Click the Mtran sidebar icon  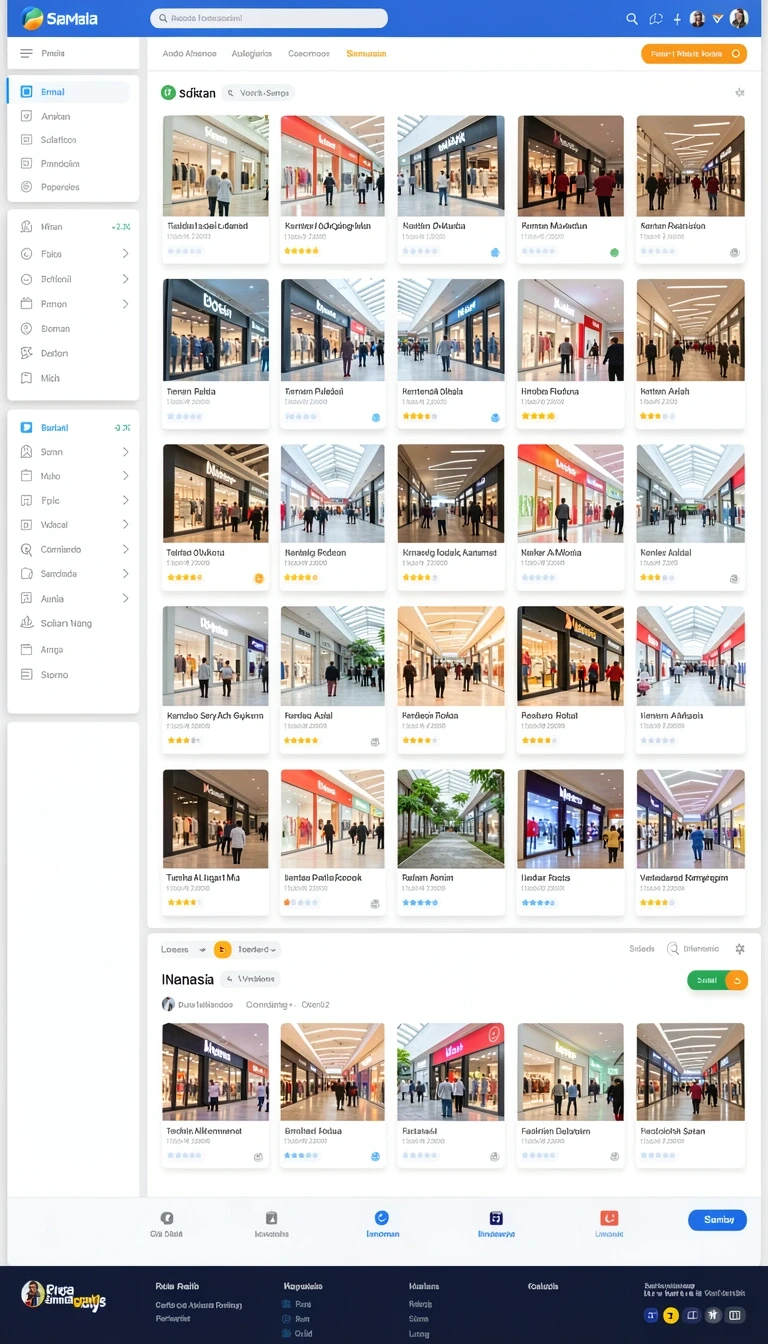pyautogui.click(x=26, y=227)
